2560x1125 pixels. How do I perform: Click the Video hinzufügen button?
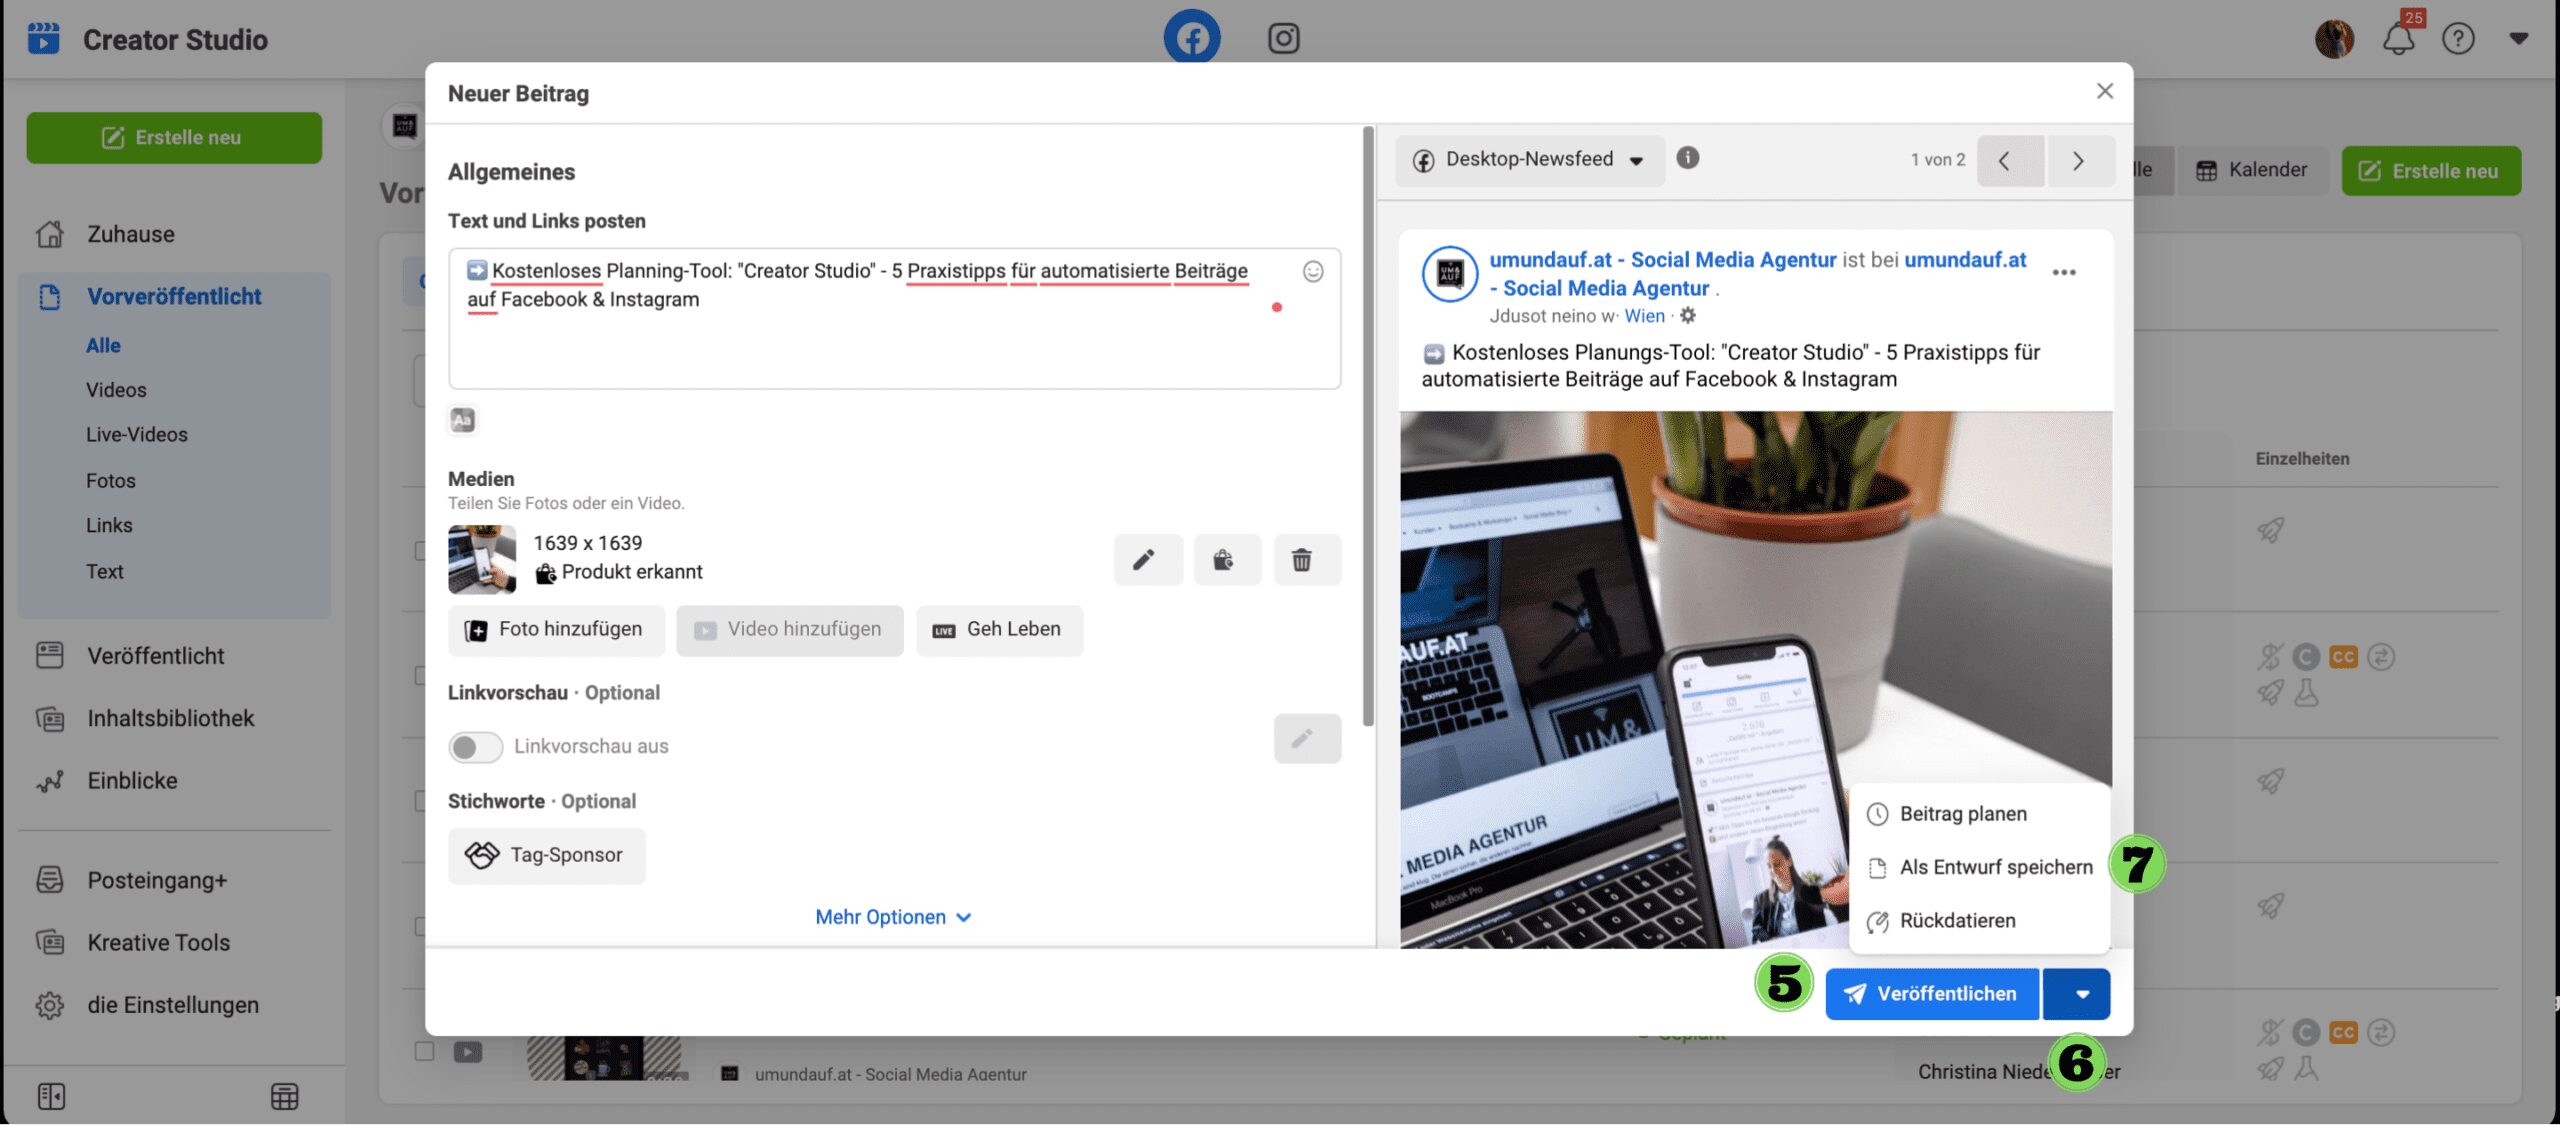pyautogui.click(x=789, y=630)
